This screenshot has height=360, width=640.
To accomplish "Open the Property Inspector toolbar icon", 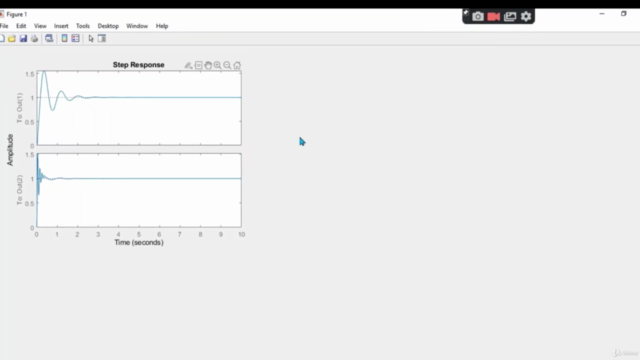I will point(102,38).
